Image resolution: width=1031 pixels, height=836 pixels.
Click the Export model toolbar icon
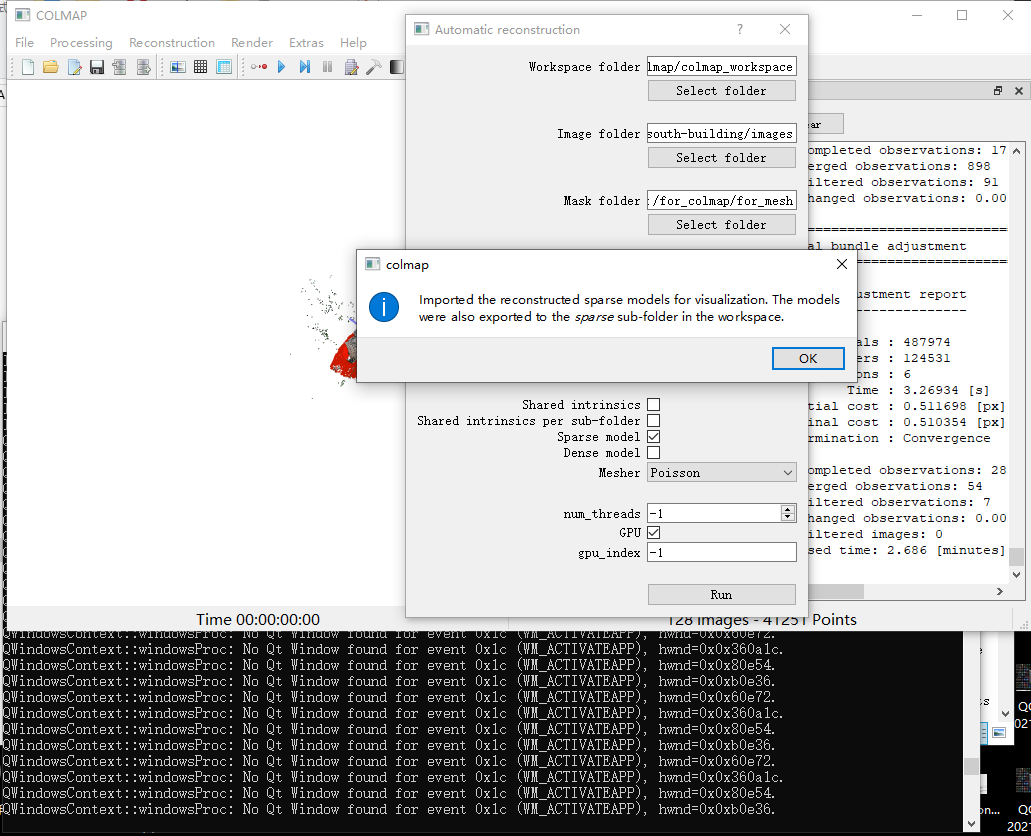[143, 67]
